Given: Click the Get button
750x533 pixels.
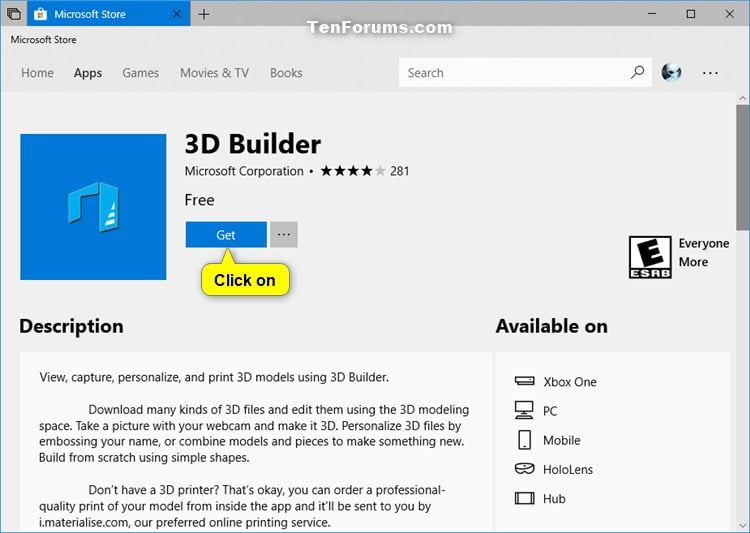Looking at the screenshot, I should click(x=226, y=234).
